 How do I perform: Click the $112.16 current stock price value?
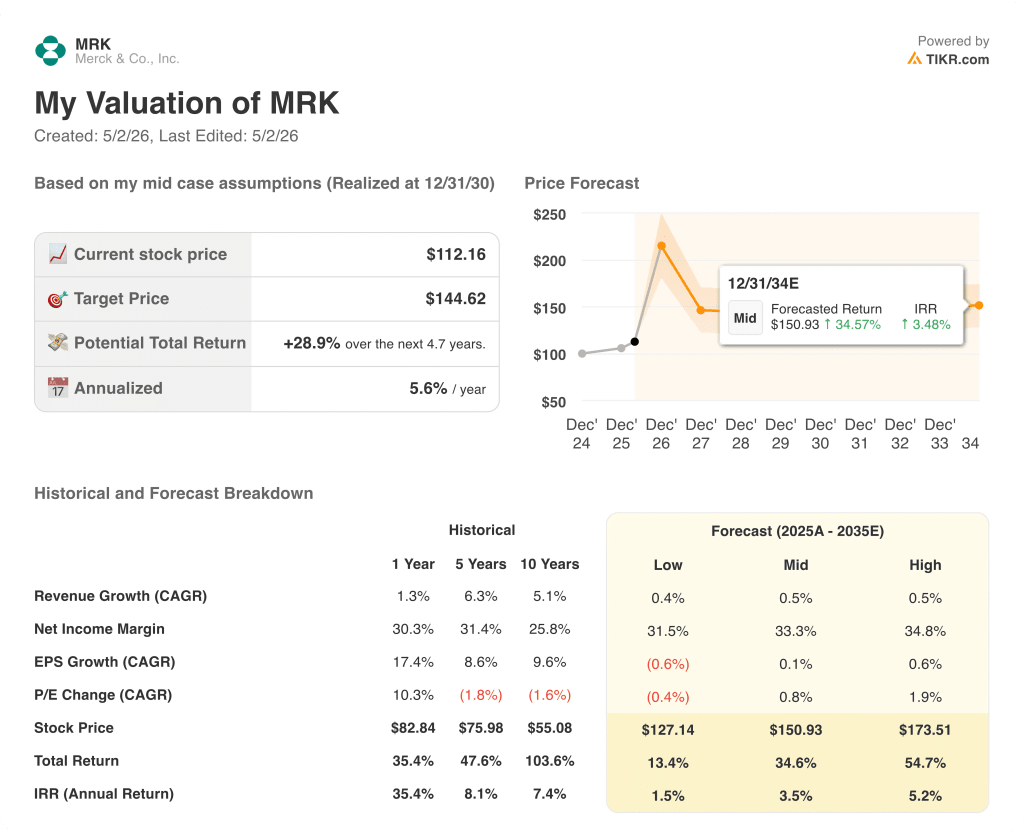(x=456, y=254)
